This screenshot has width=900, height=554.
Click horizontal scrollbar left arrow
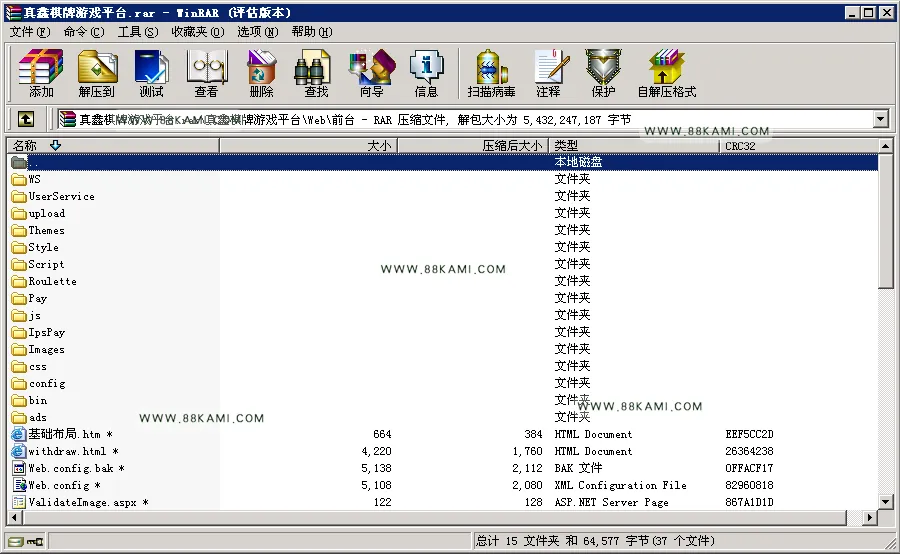14,518
